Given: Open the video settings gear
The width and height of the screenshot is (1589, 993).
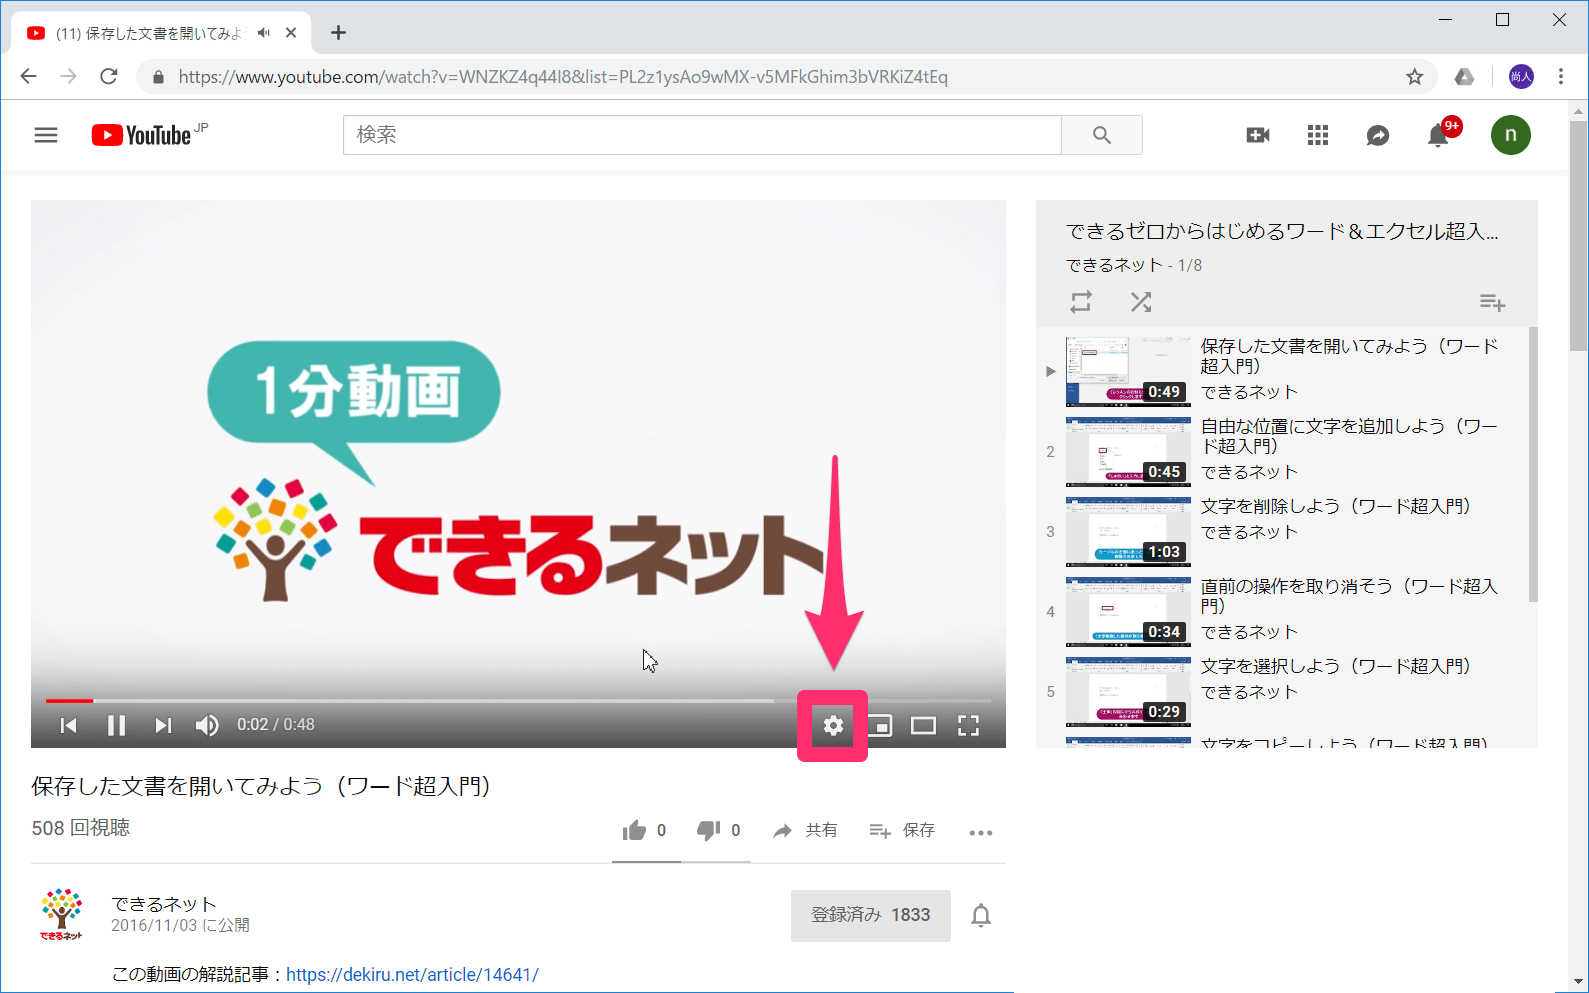Looking at the screenshot, I should 833,726.
